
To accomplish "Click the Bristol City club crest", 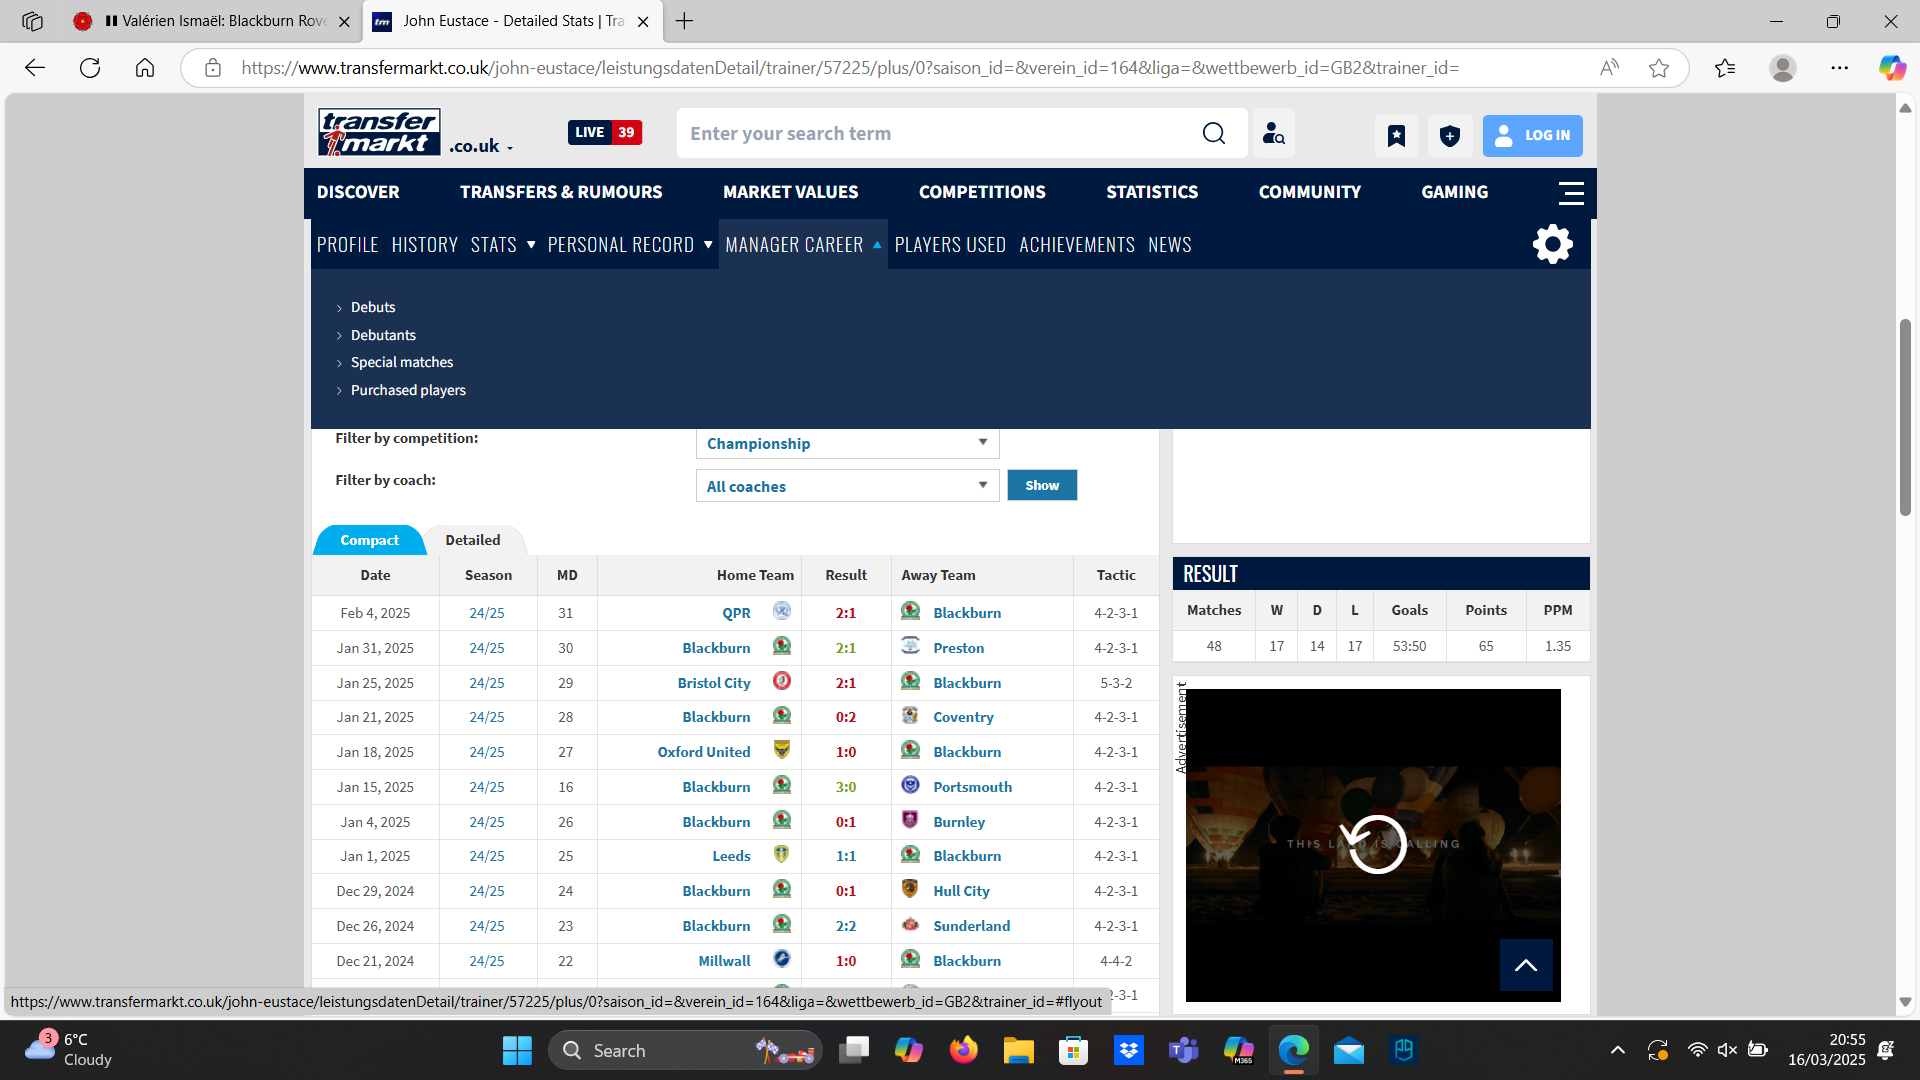I will point(782,681).
